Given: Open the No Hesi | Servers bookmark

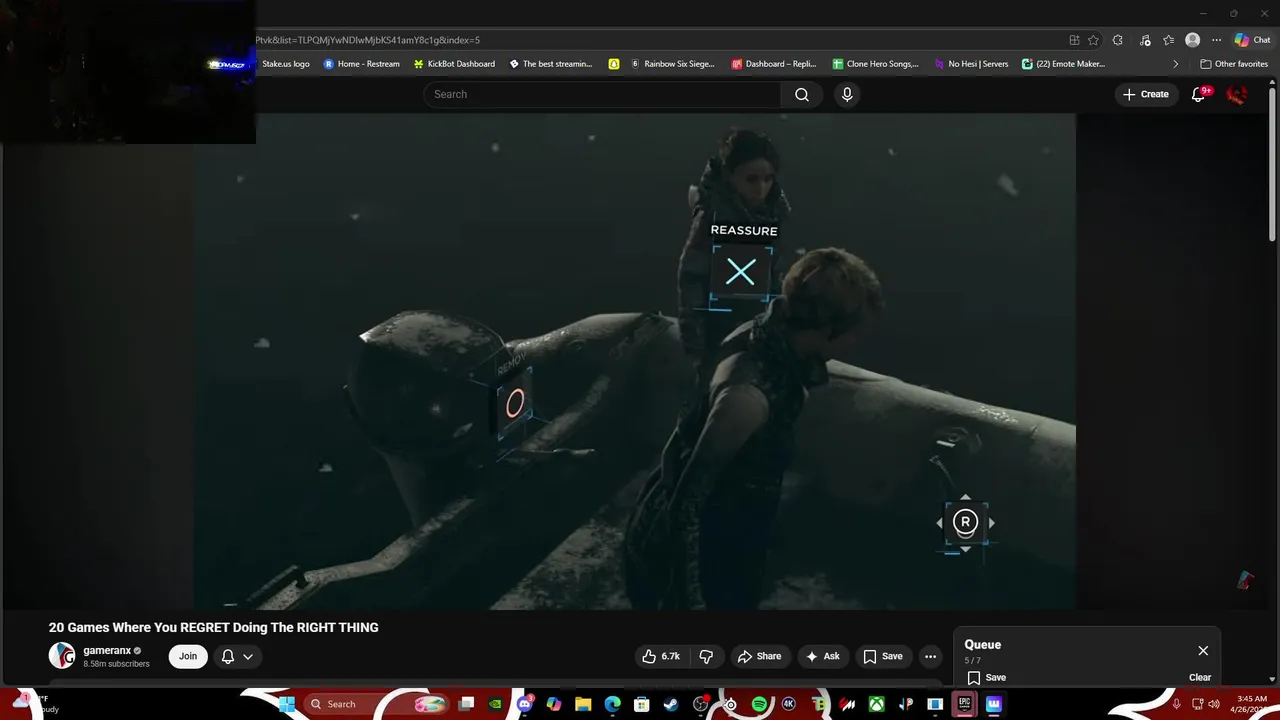Looking at the screenshot, I should pyautogui.click(x=971, y=64).
